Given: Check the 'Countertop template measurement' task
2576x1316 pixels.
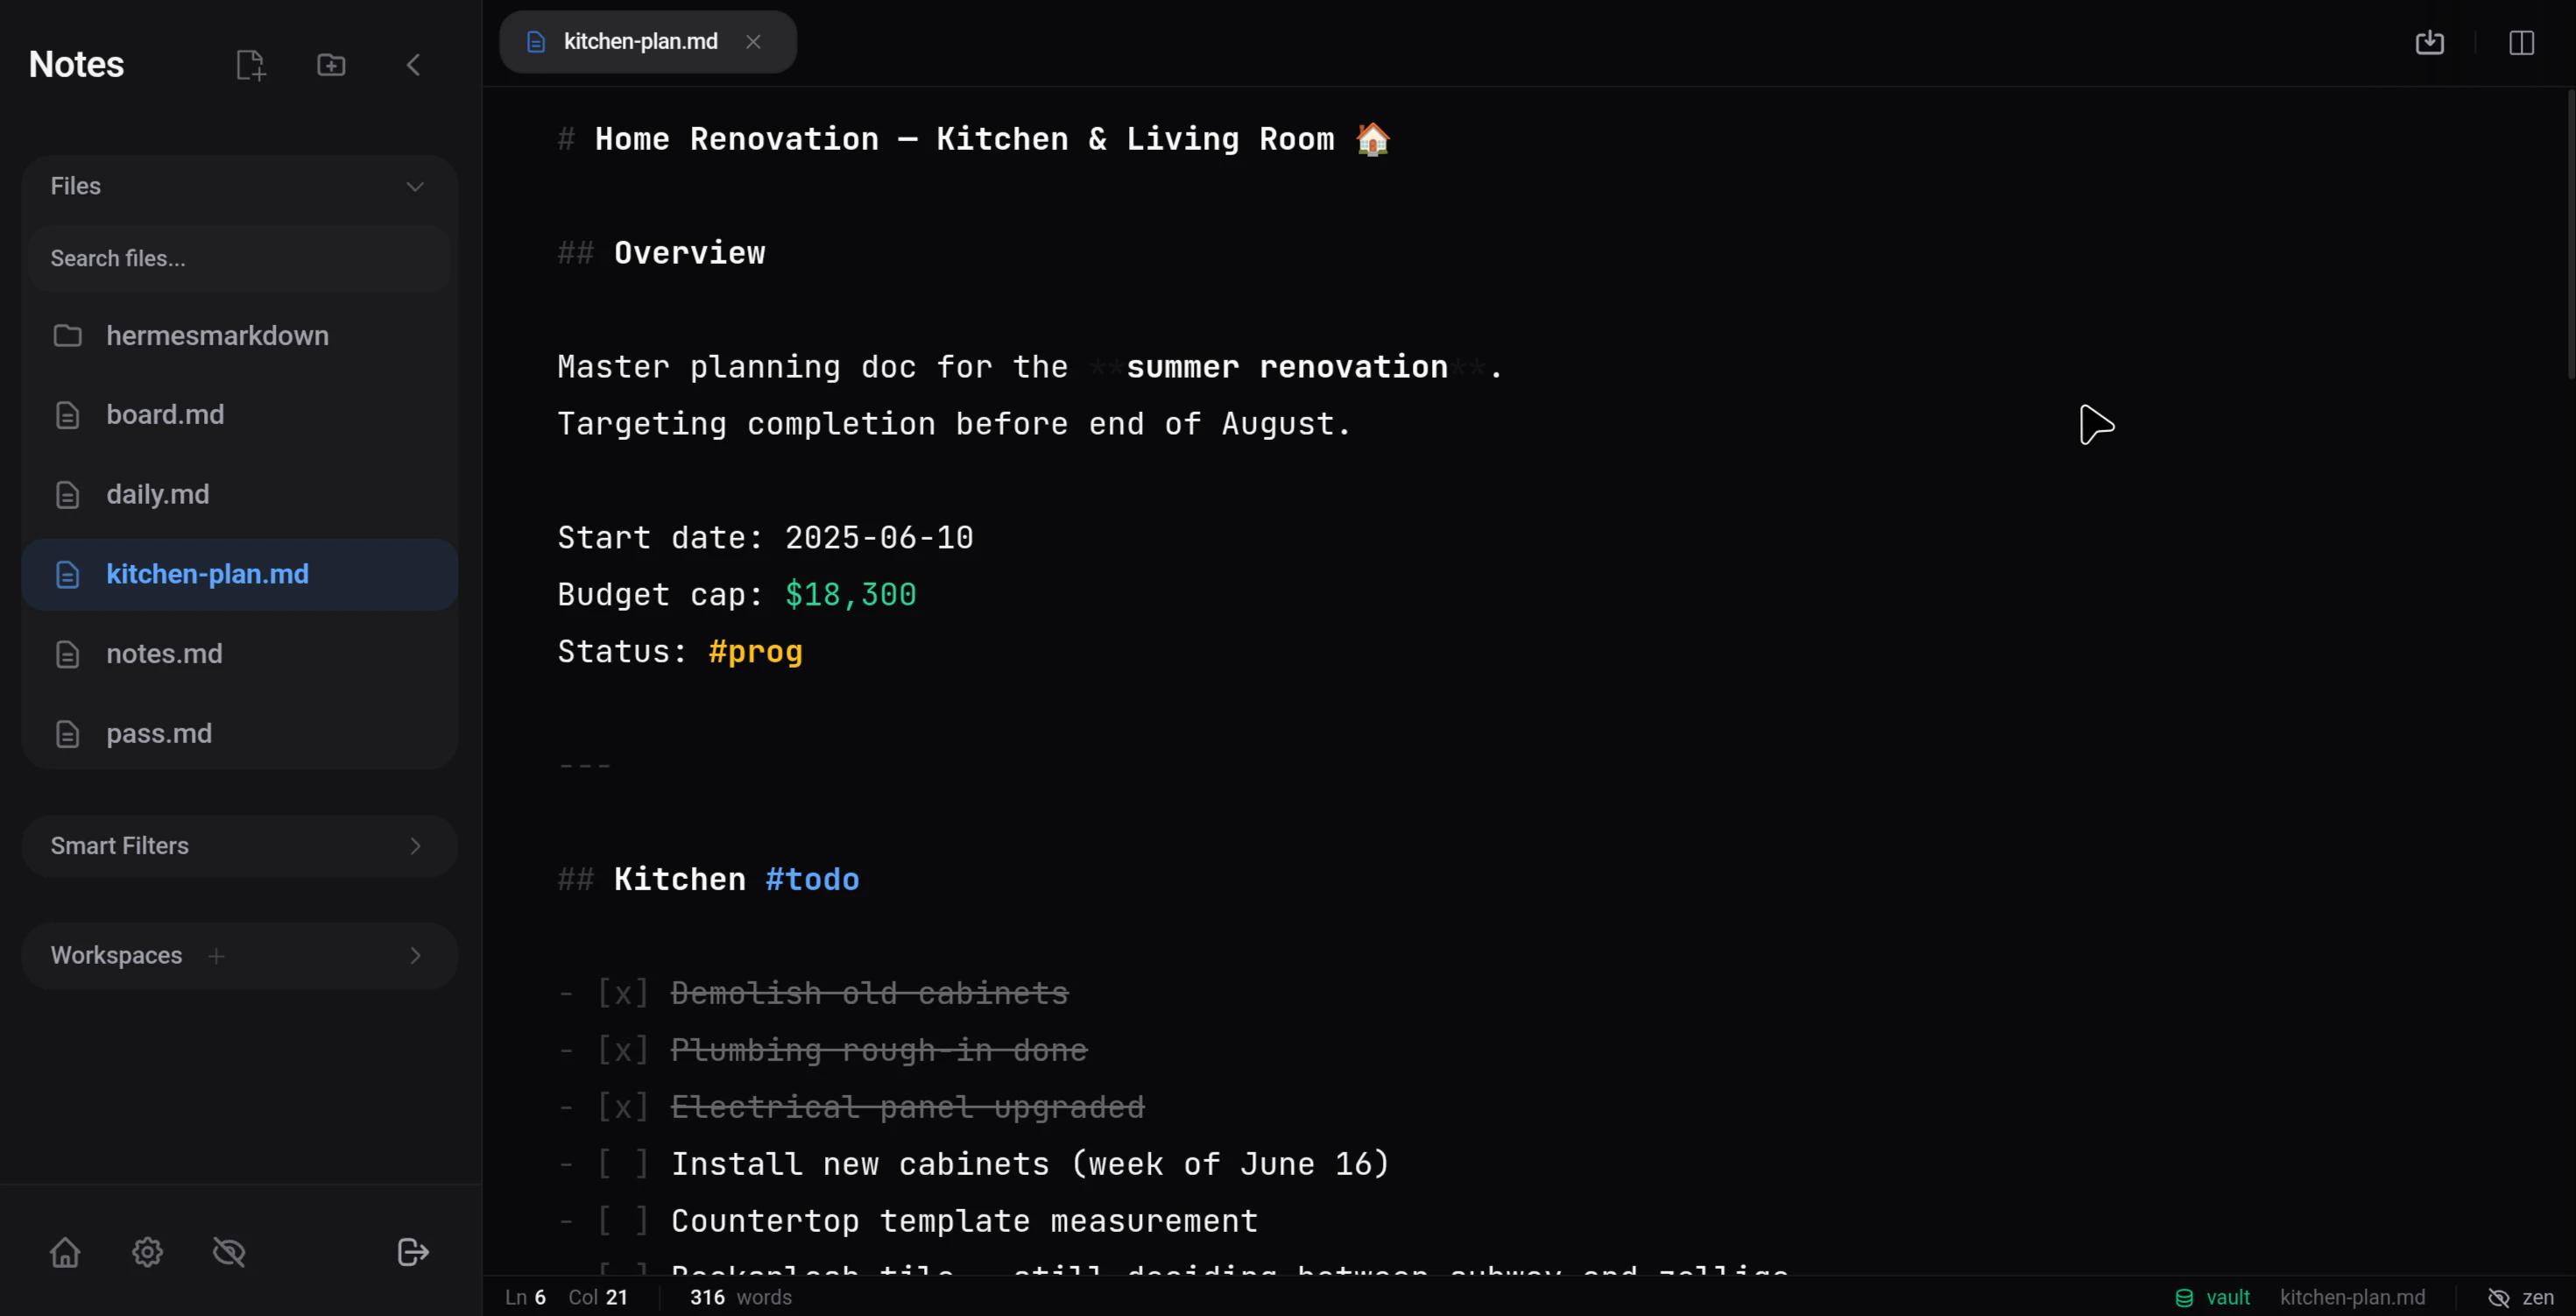Looking at the screenshot, I should tap(623, 1221).
